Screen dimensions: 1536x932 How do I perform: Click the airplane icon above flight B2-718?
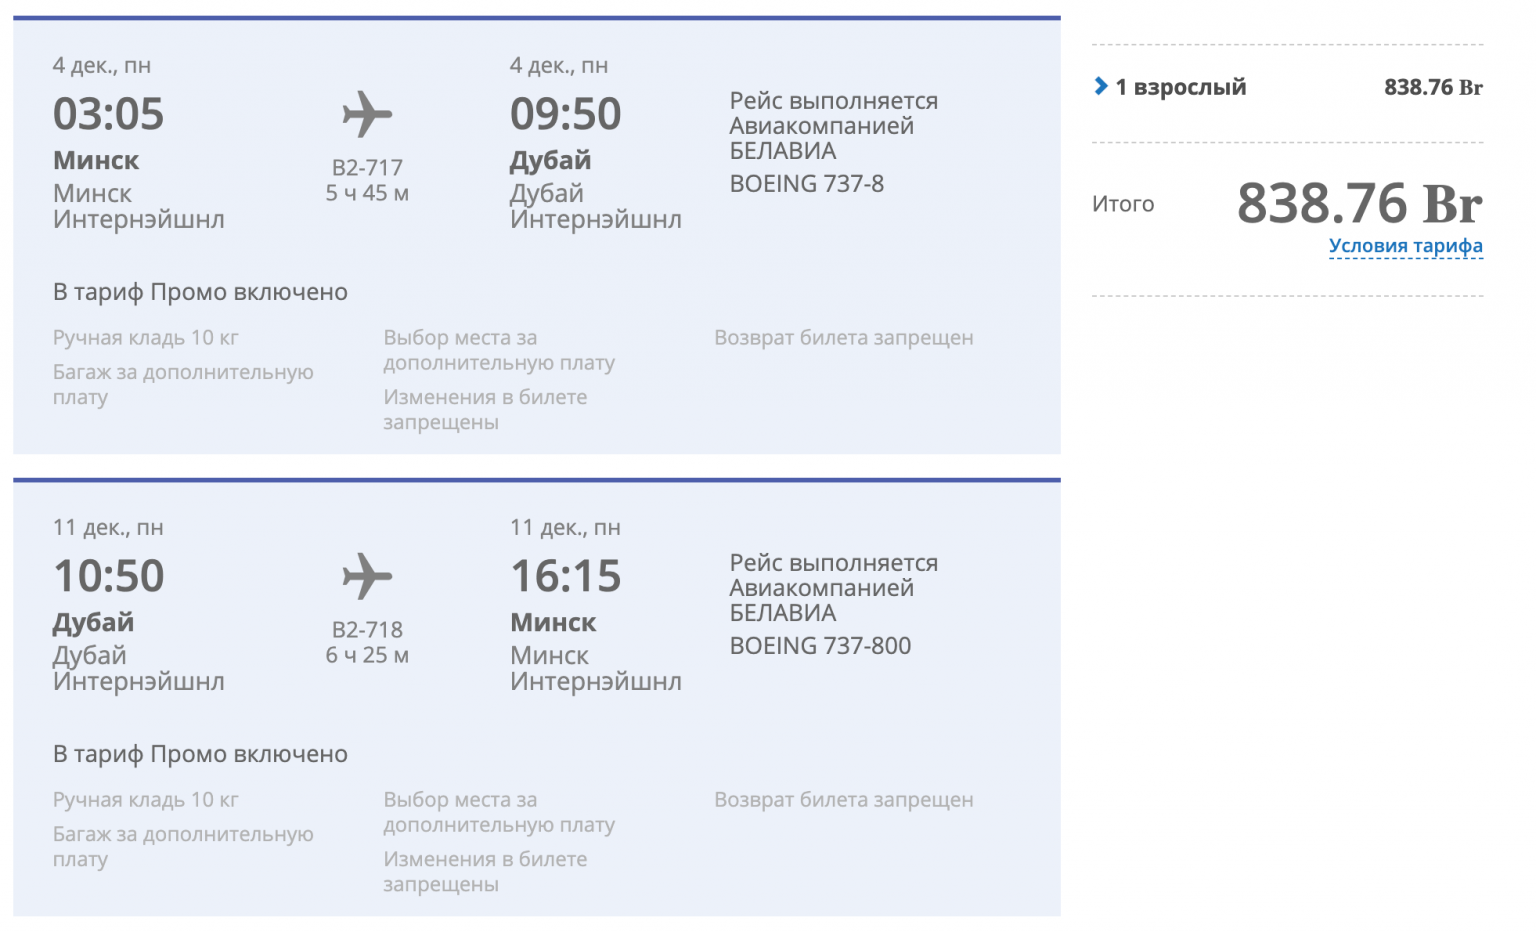[x=367, y=576]
